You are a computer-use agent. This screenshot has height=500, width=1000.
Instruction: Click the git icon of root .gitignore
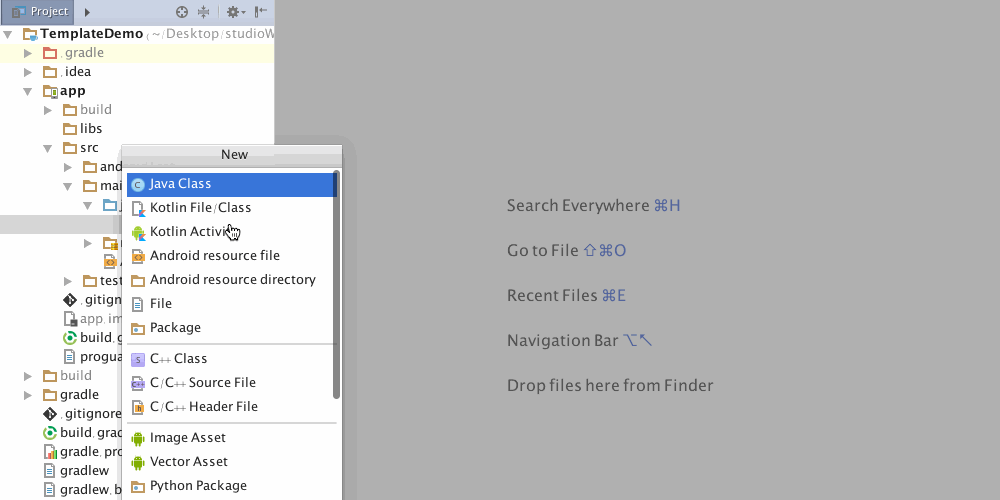click(50, 414)
